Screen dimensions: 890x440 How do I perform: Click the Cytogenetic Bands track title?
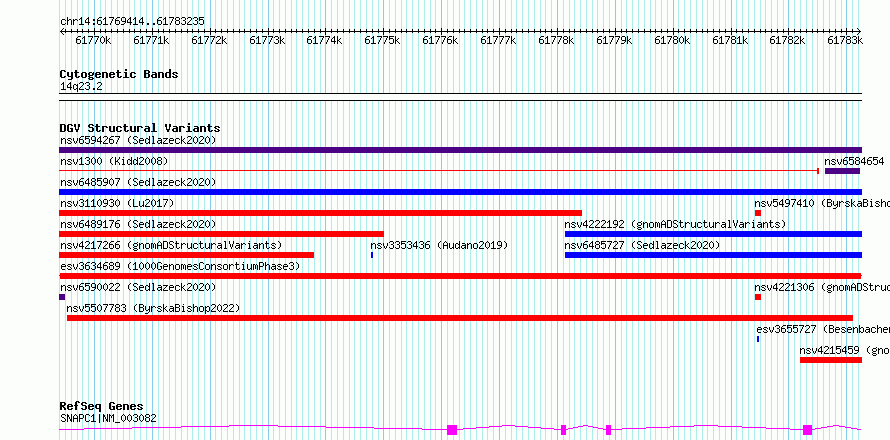click(x=119, y=74)
